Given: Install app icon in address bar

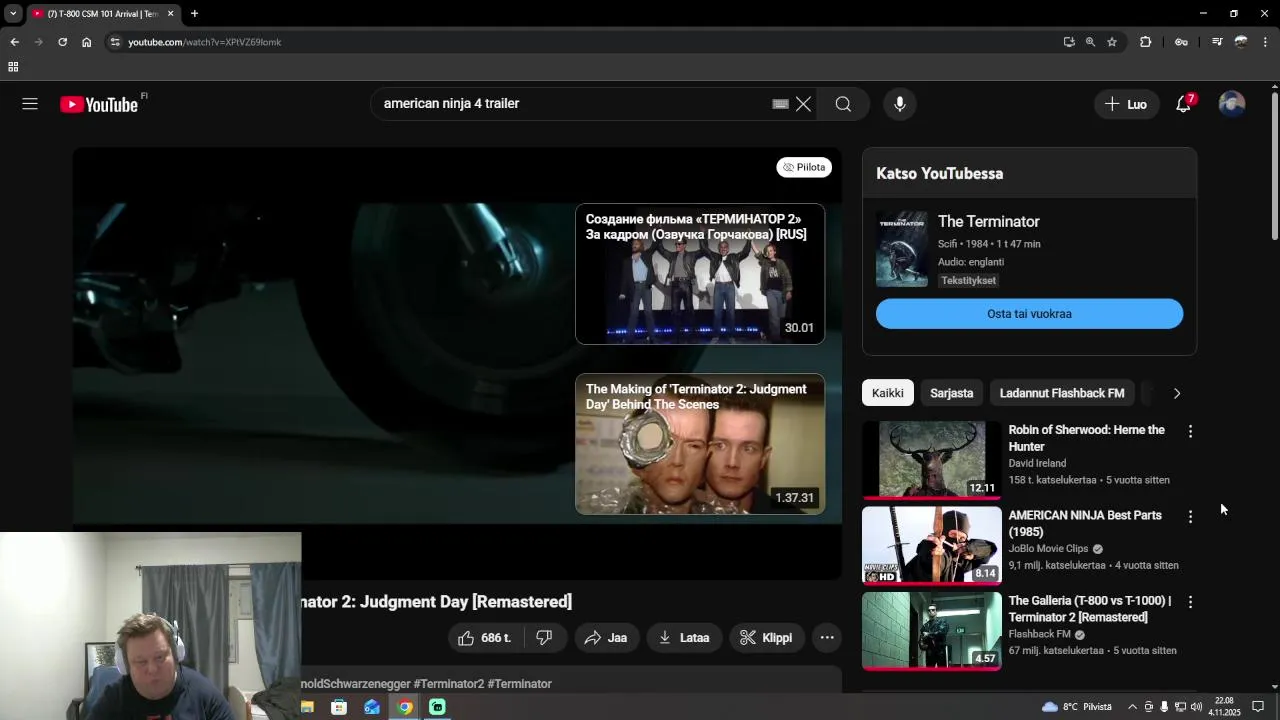Looking at the screenshot, I should point(1069,42).
